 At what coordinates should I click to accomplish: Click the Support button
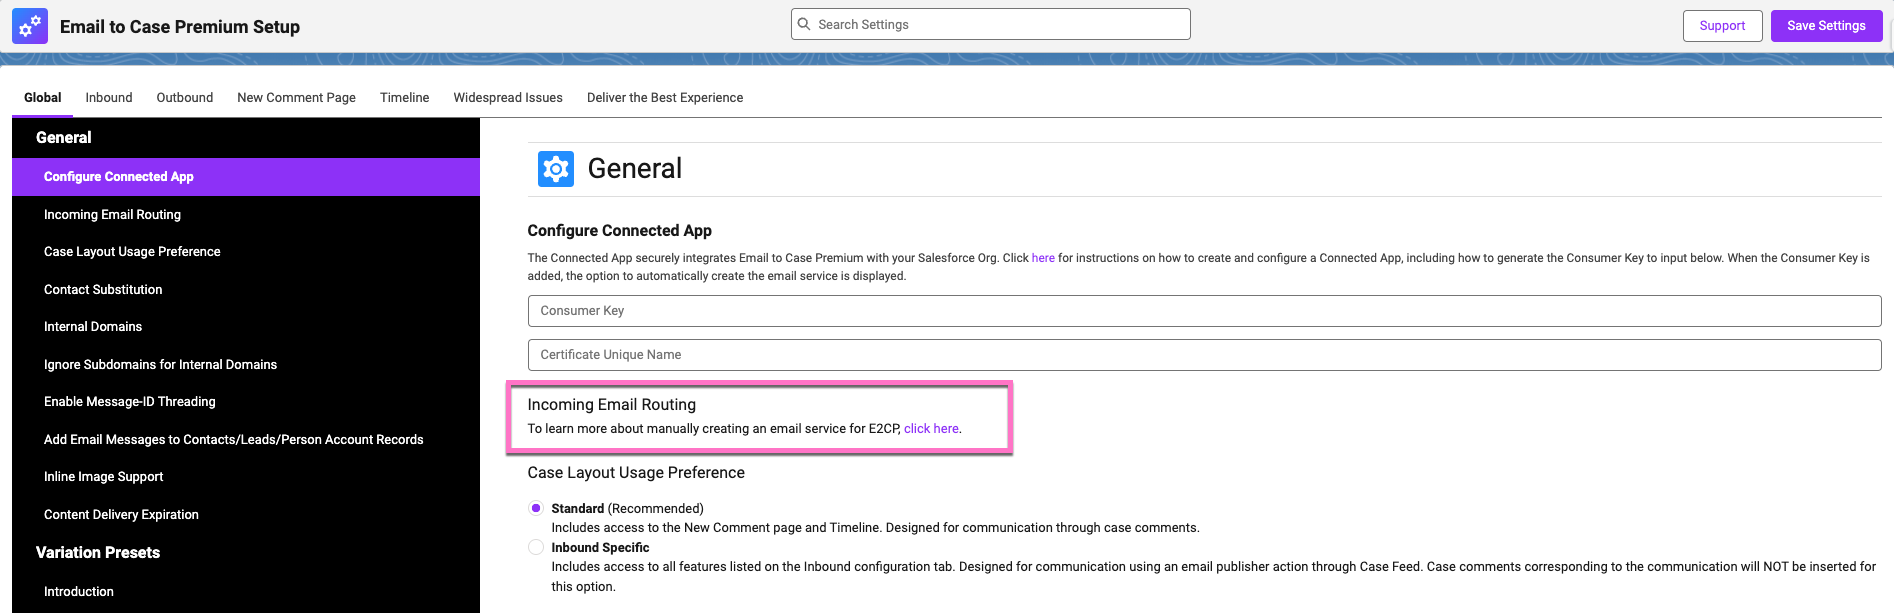1722,26
